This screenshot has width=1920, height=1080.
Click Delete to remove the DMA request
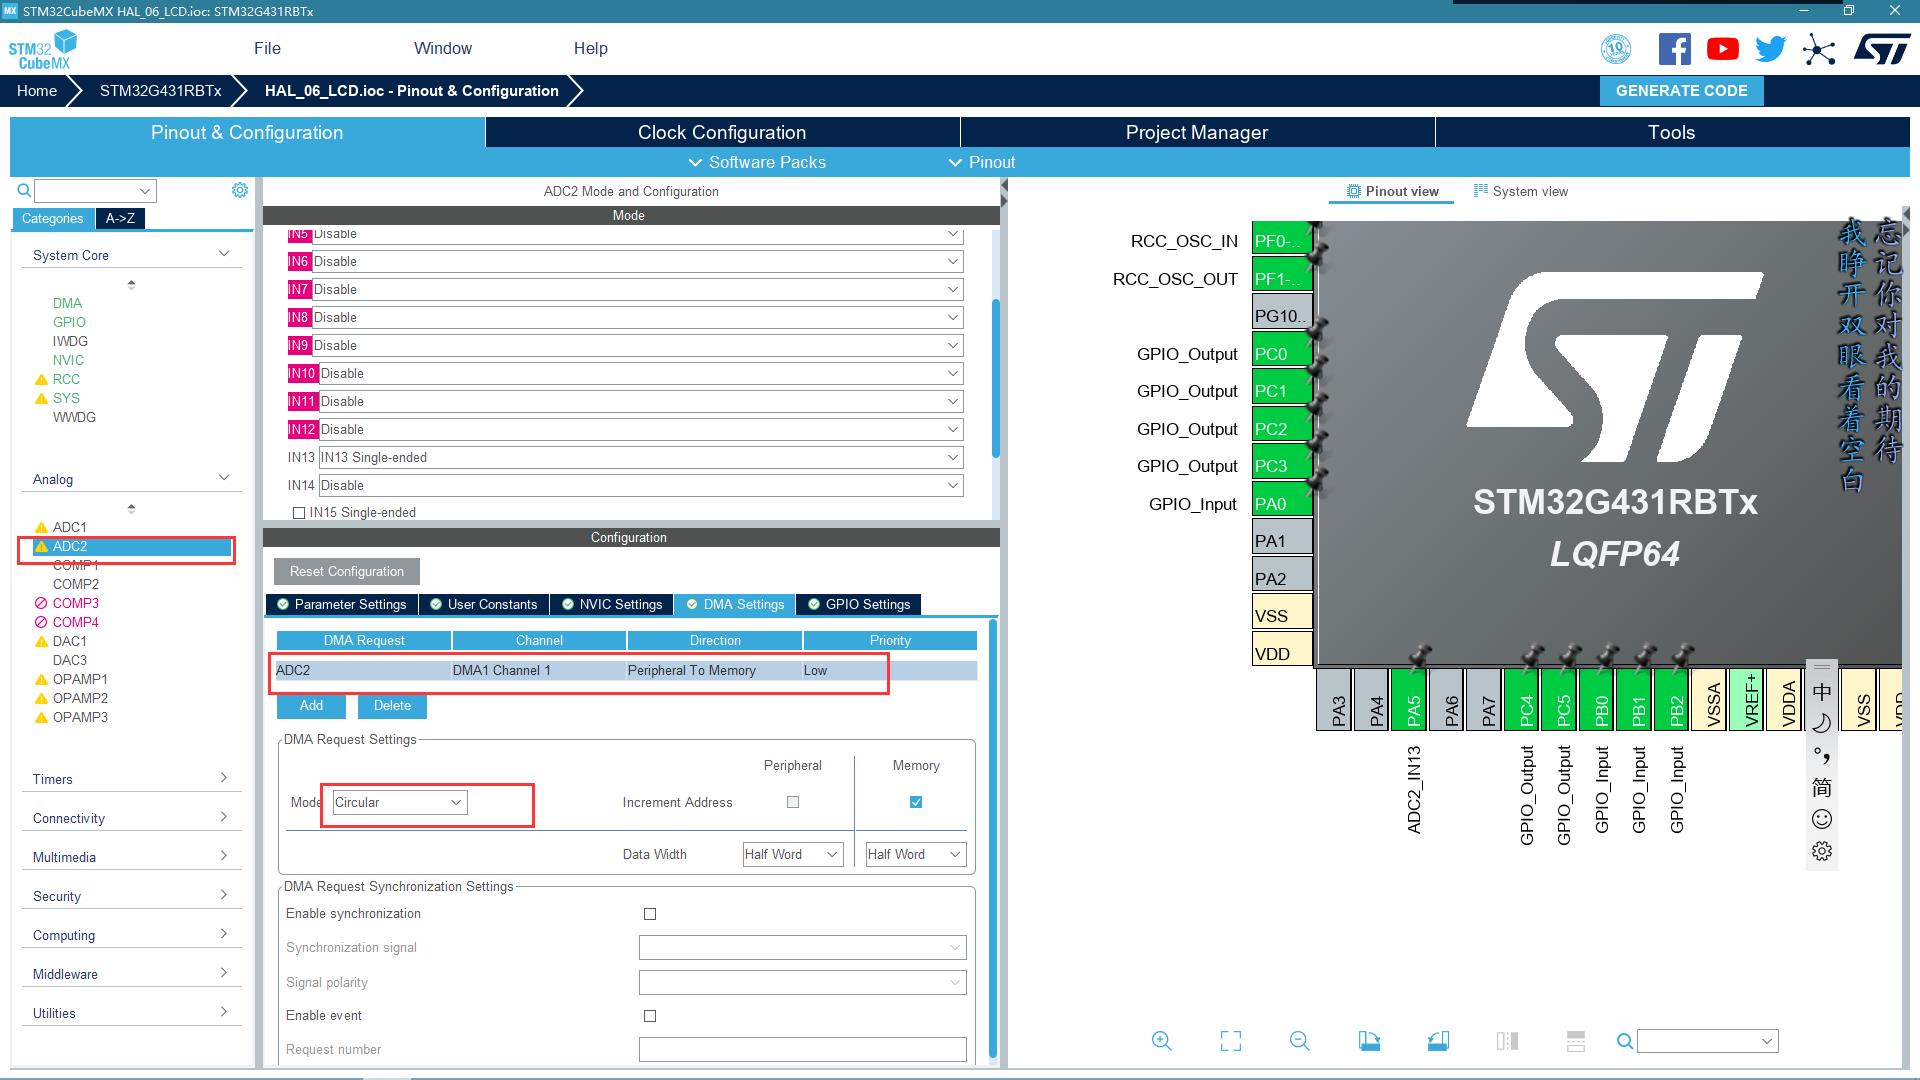392,705
